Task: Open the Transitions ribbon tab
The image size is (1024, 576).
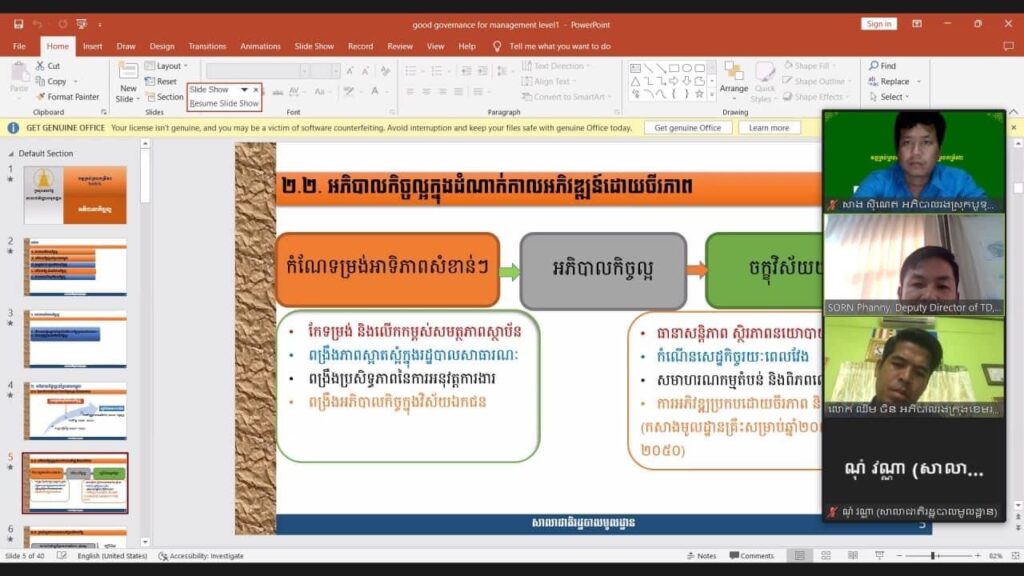Action: pyautogui.click(x=207, y=46)
